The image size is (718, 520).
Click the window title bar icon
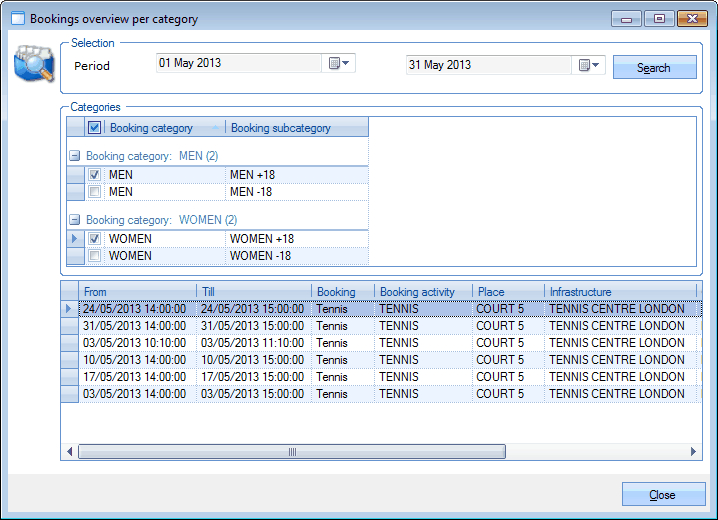pos(17,19)
